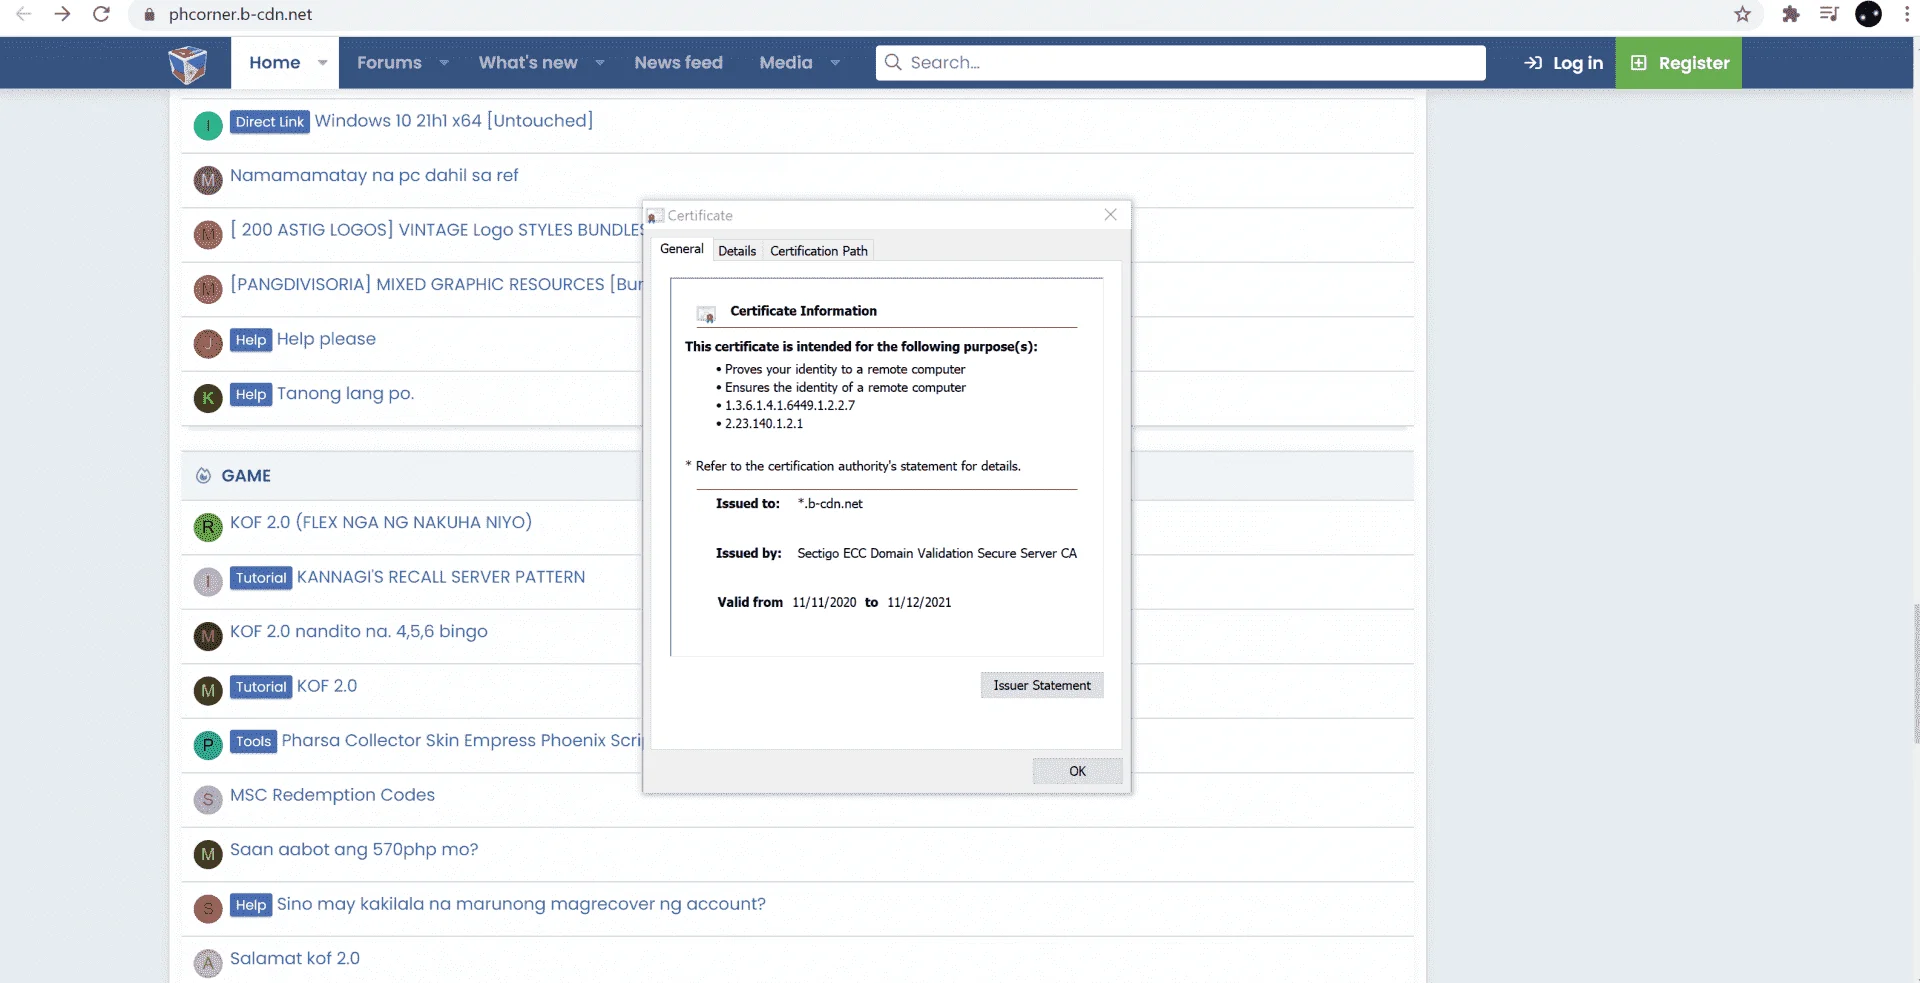Click the avatar beside Help please thread
This screenshot has width=1920, height=983.
pyautogui.click(x=208, y=344)
